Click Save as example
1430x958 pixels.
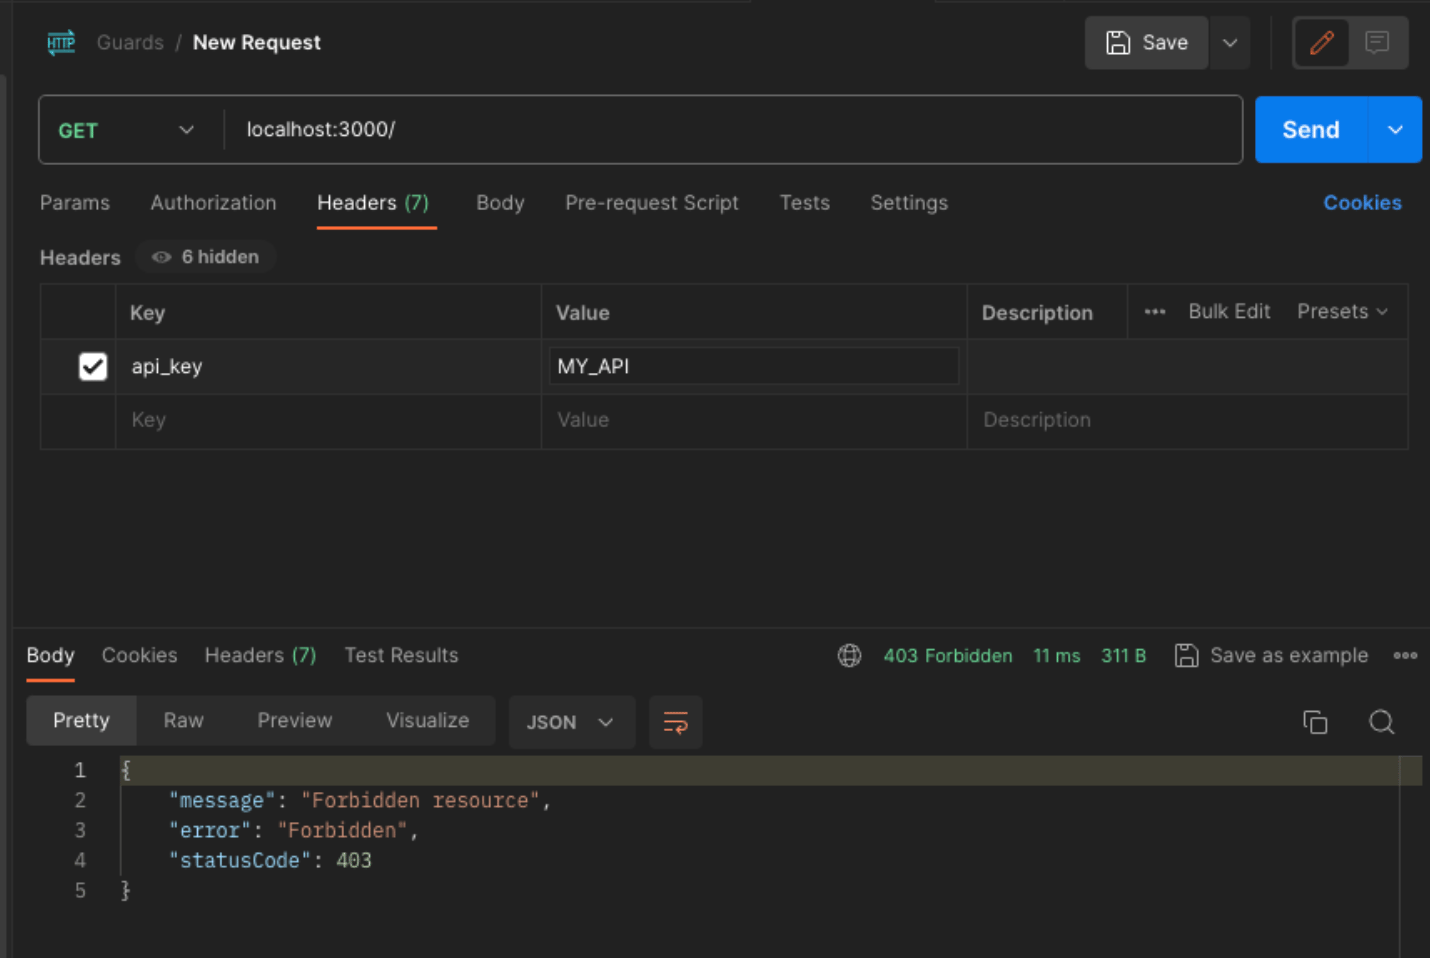pyautogui.click(x=1271, y=656)
